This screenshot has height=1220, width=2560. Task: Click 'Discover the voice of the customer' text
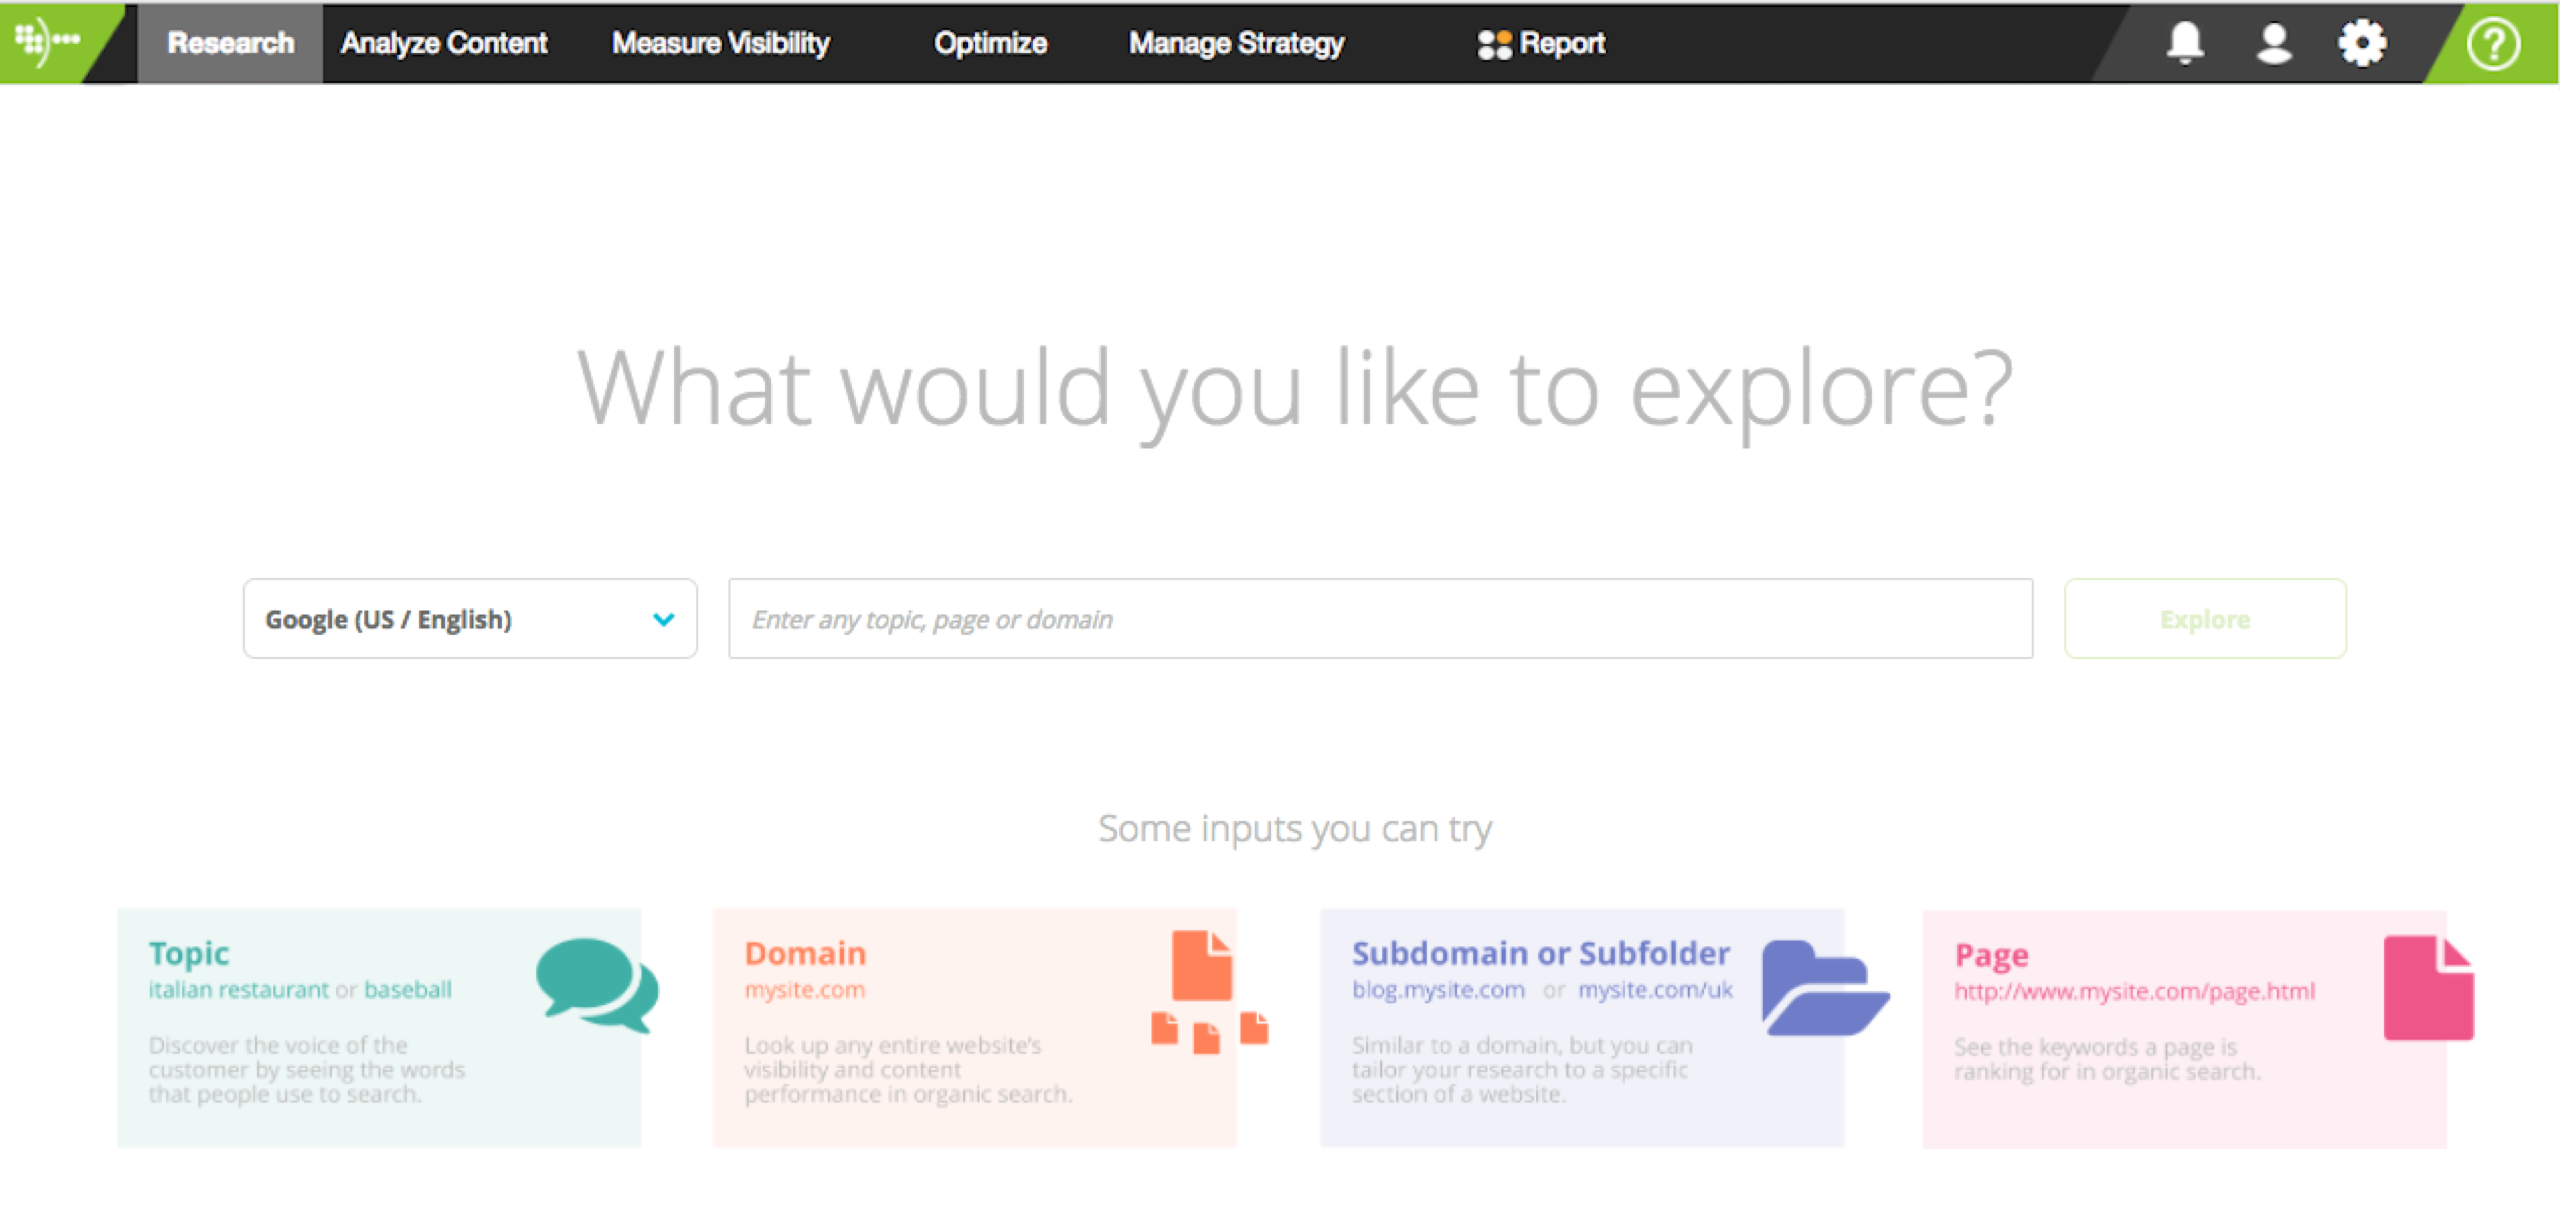pyautogui.click(x=306, y=1069)
